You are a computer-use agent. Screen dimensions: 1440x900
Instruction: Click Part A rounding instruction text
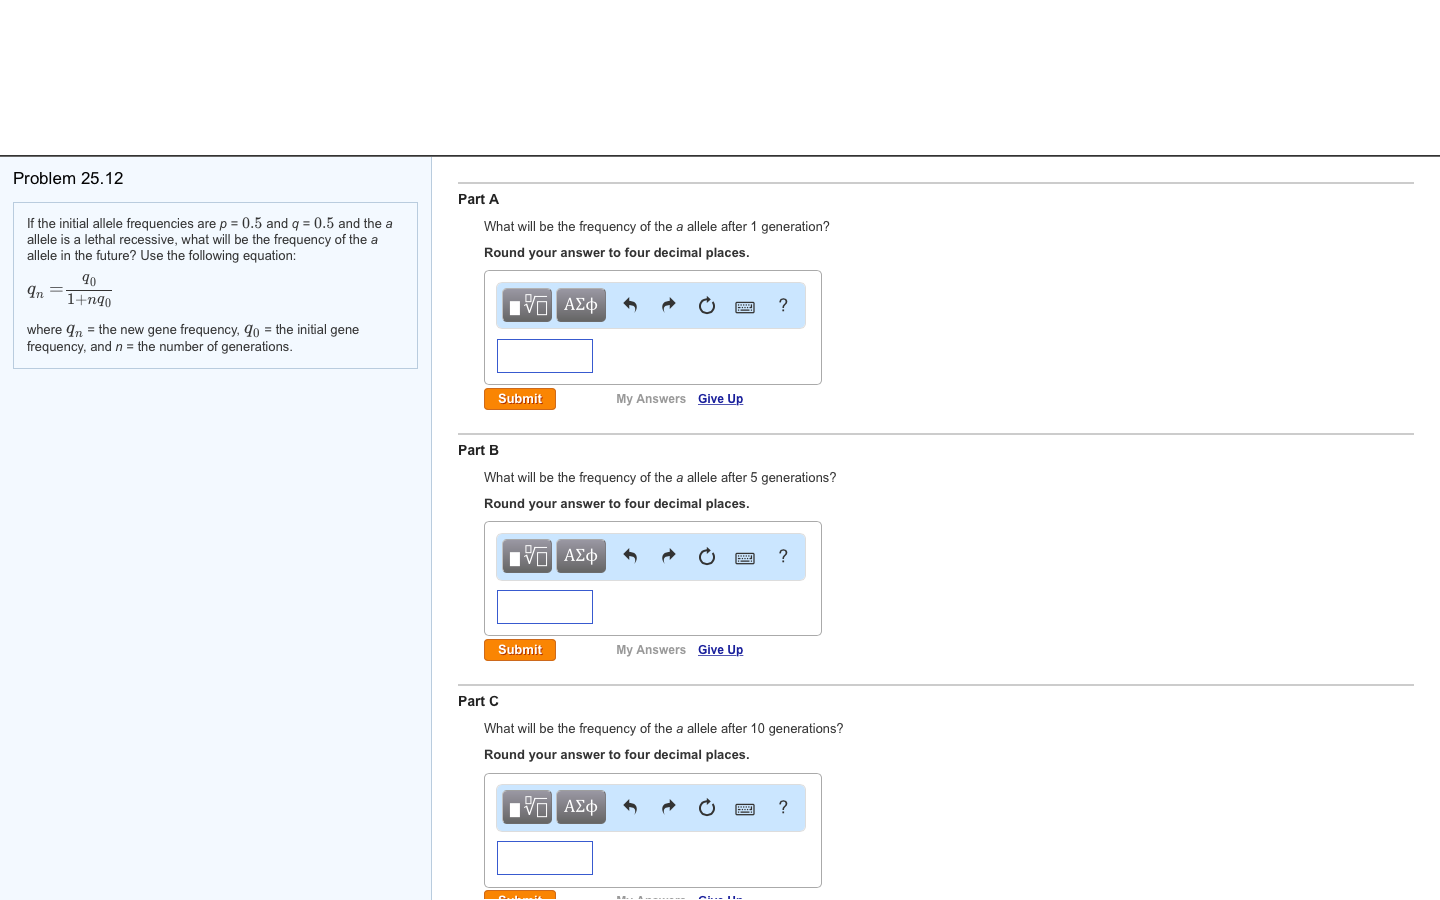[617, 253]
